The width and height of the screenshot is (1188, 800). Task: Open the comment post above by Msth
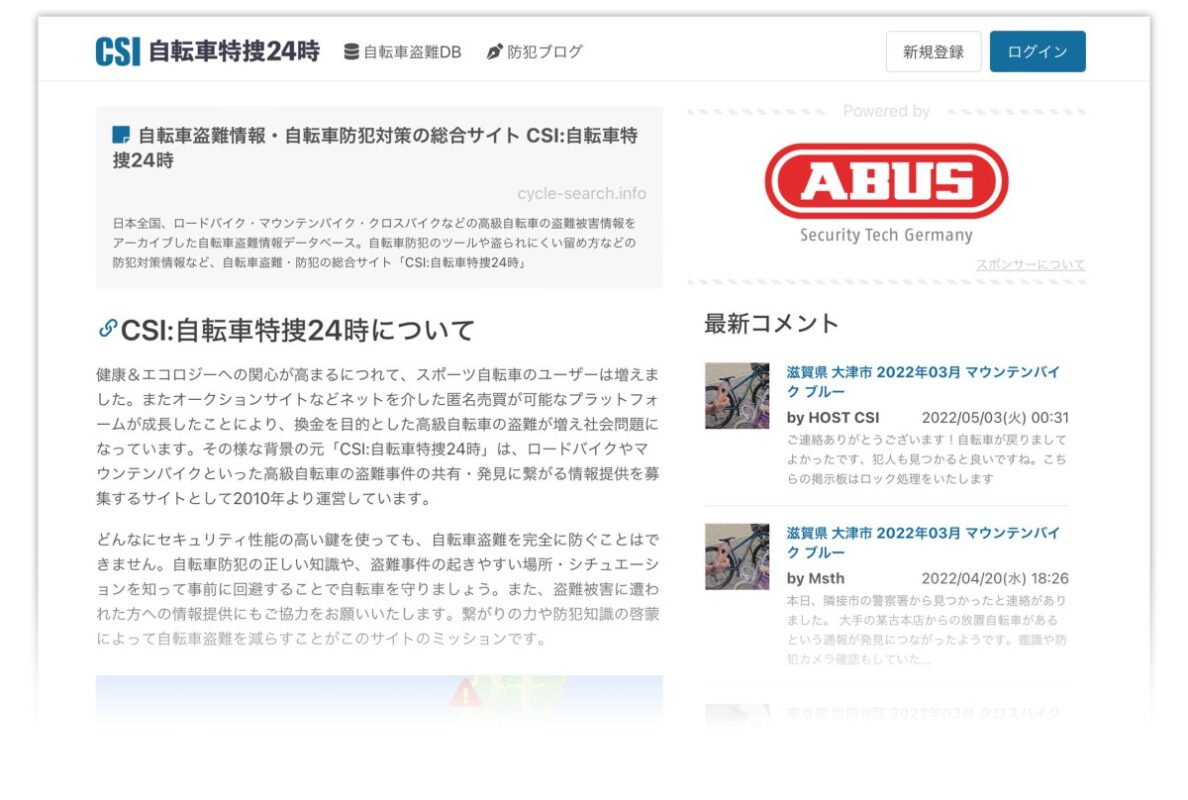pos(922,543)
